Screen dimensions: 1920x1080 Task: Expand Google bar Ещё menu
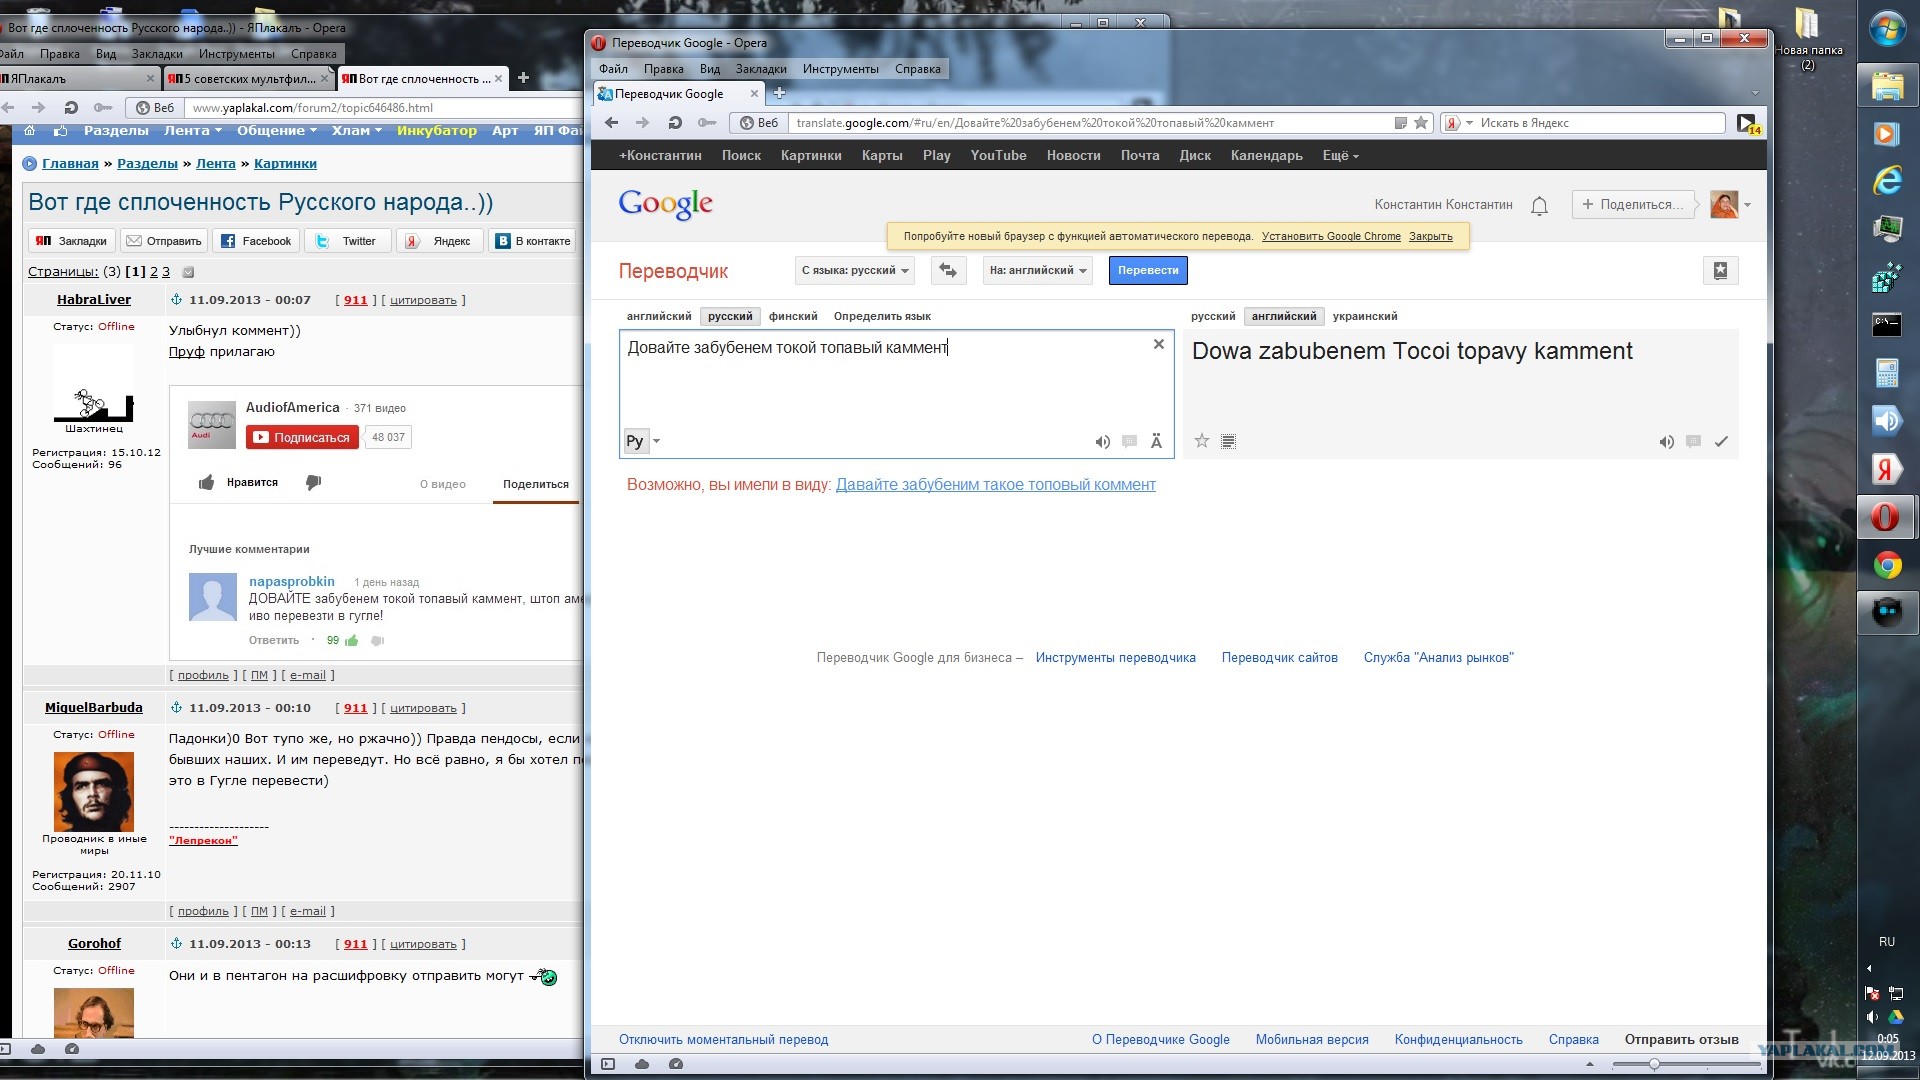pyautogui.click(x=1340, y=155)
